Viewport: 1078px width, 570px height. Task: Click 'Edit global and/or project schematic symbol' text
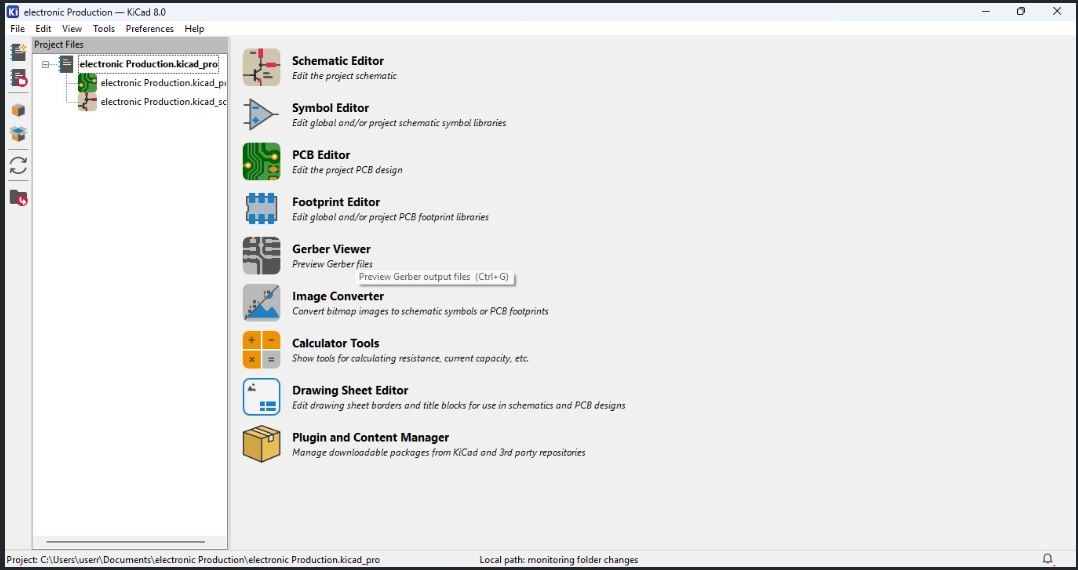coord(399,123)
